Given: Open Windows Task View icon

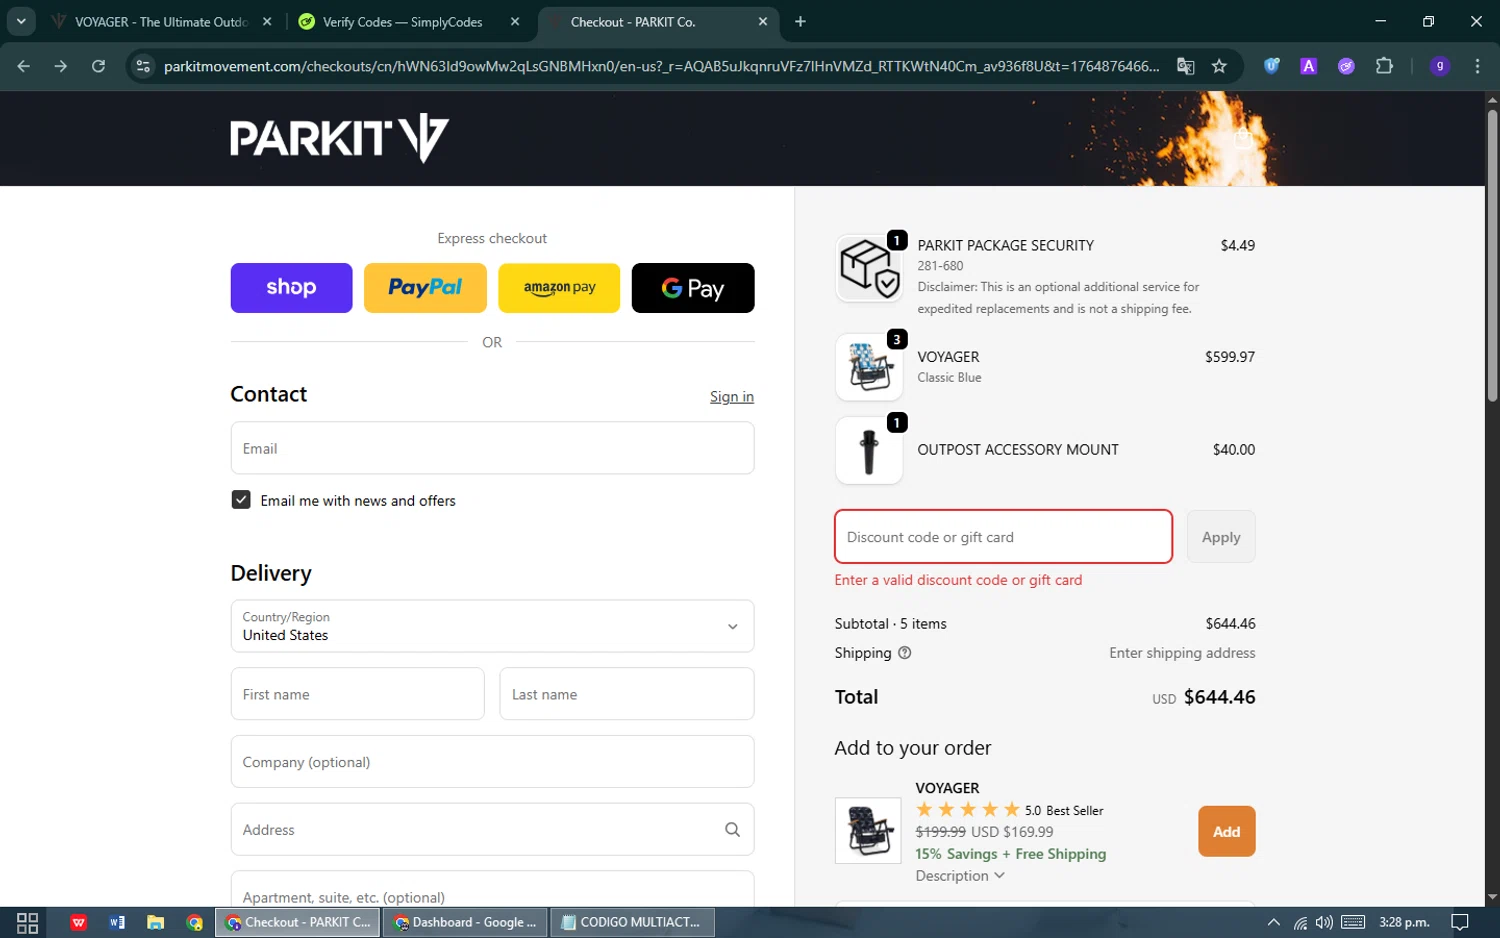Looking at the screenshot, I should tap(27, 922).
